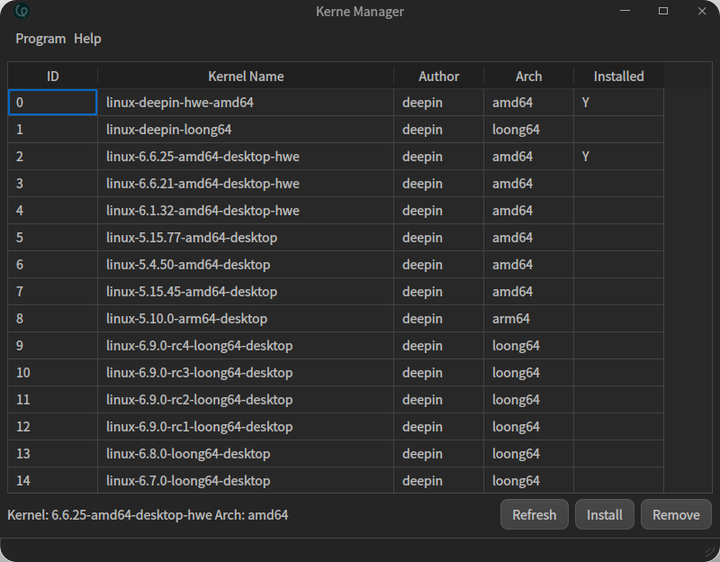
Task: Pick the linux-6.9.0-rc4-loong64-desktop entry
Action: point(200,346)
